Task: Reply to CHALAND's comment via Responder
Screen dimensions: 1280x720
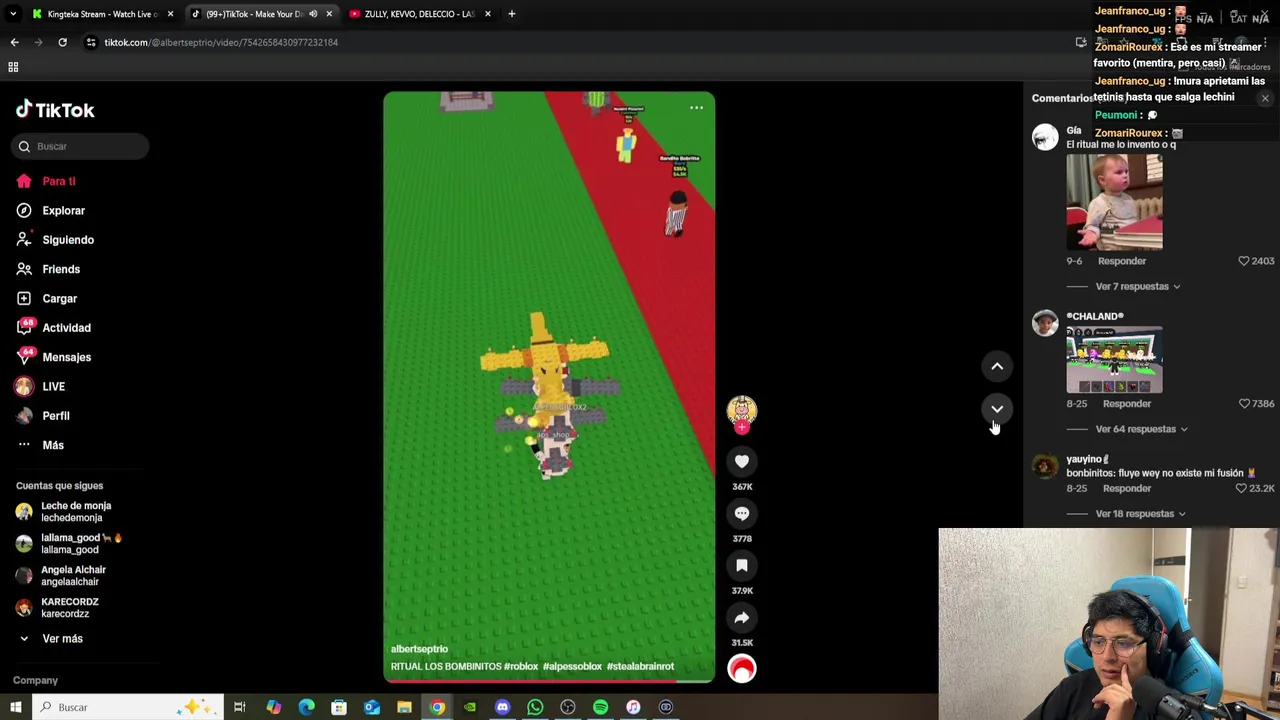Action: (x=1127, y=404)
